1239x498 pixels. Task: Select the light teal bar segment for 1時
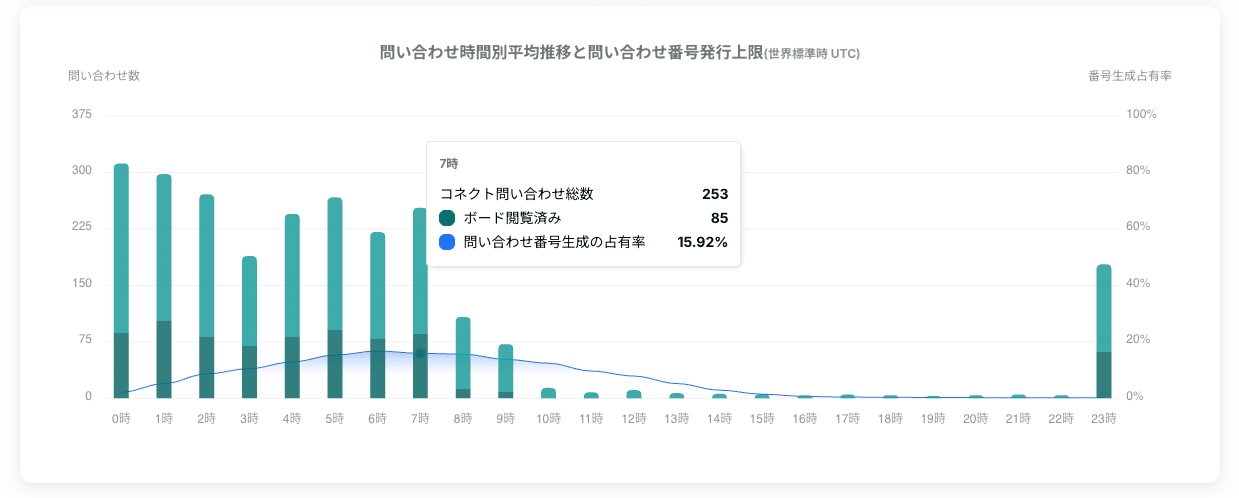point(164,247)
